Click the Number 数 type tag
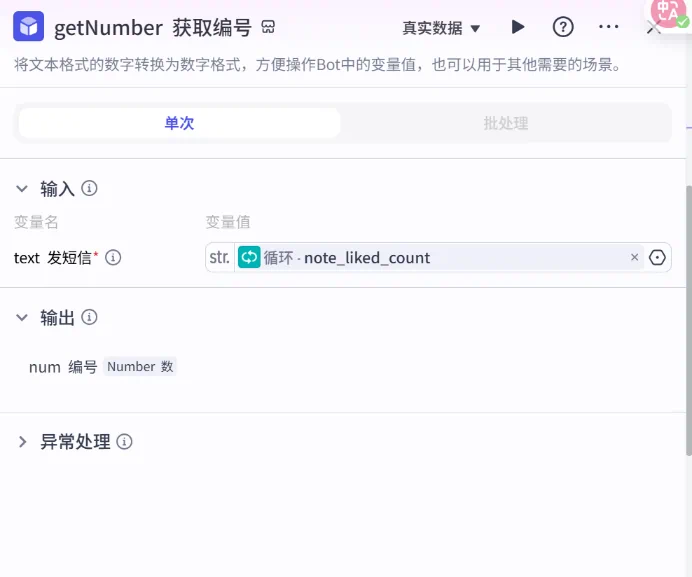 [140, 366]
